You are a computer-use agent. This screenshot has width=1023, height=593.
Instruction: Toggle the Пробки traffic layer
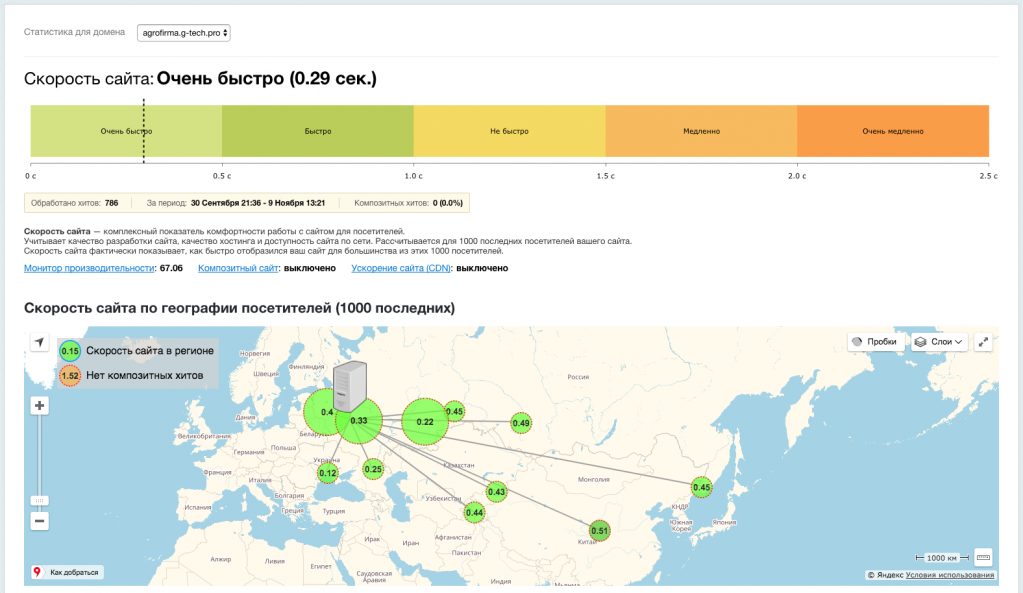coord(874,342)
